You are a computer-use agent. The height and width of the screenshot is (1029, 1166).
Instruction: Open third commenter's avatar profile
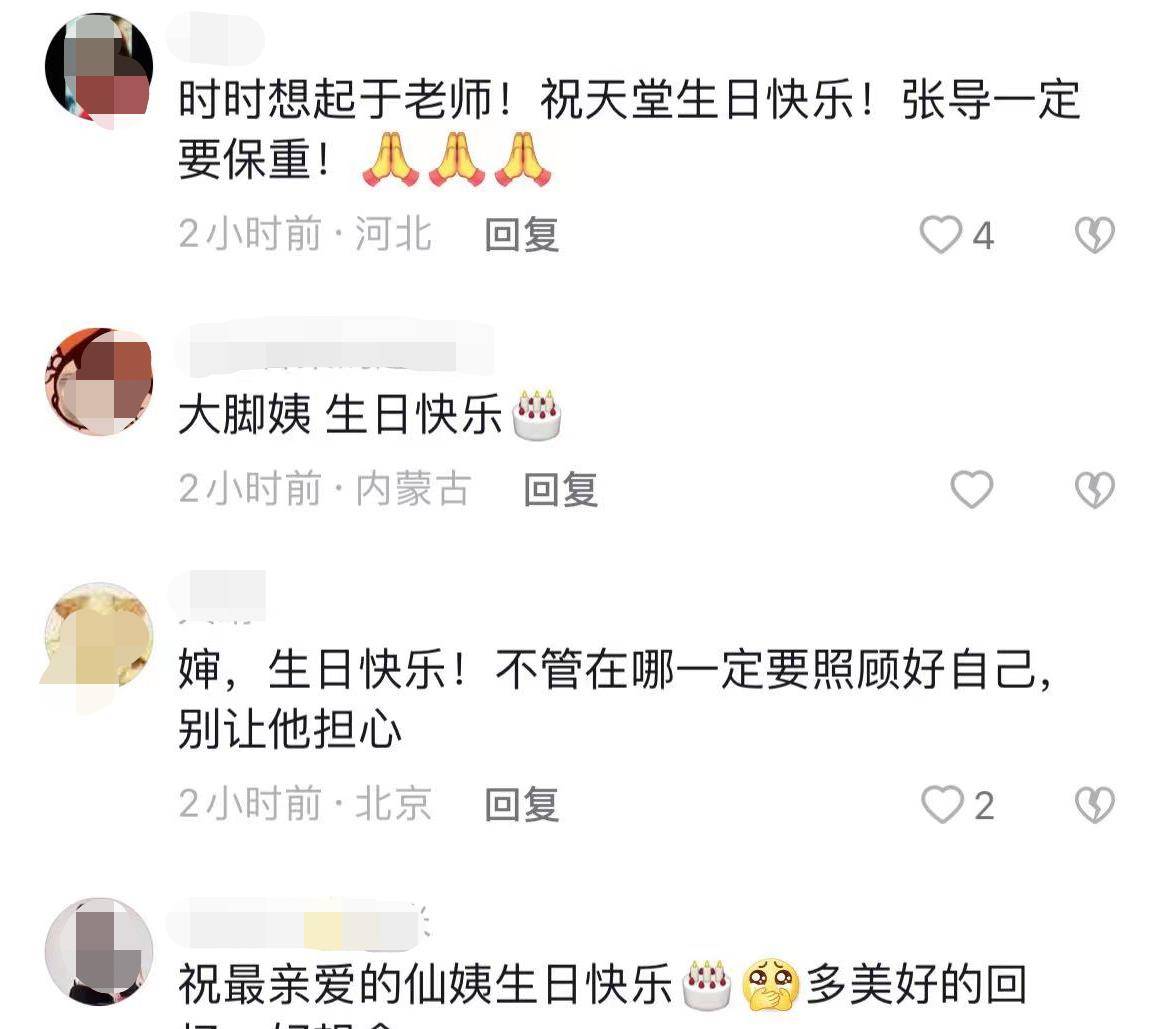[99, 636]
